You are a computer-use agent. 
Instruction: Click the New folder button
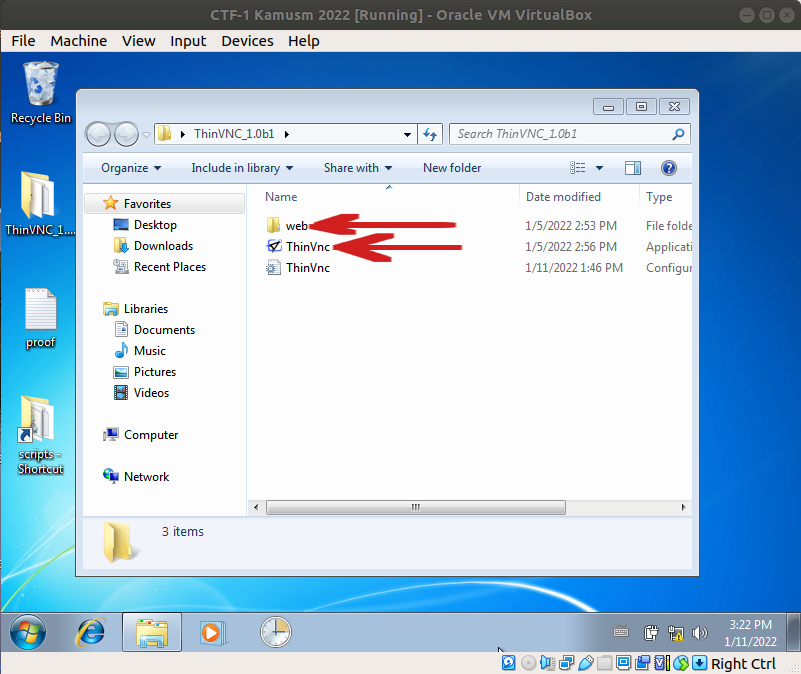[x=452, y=168]
